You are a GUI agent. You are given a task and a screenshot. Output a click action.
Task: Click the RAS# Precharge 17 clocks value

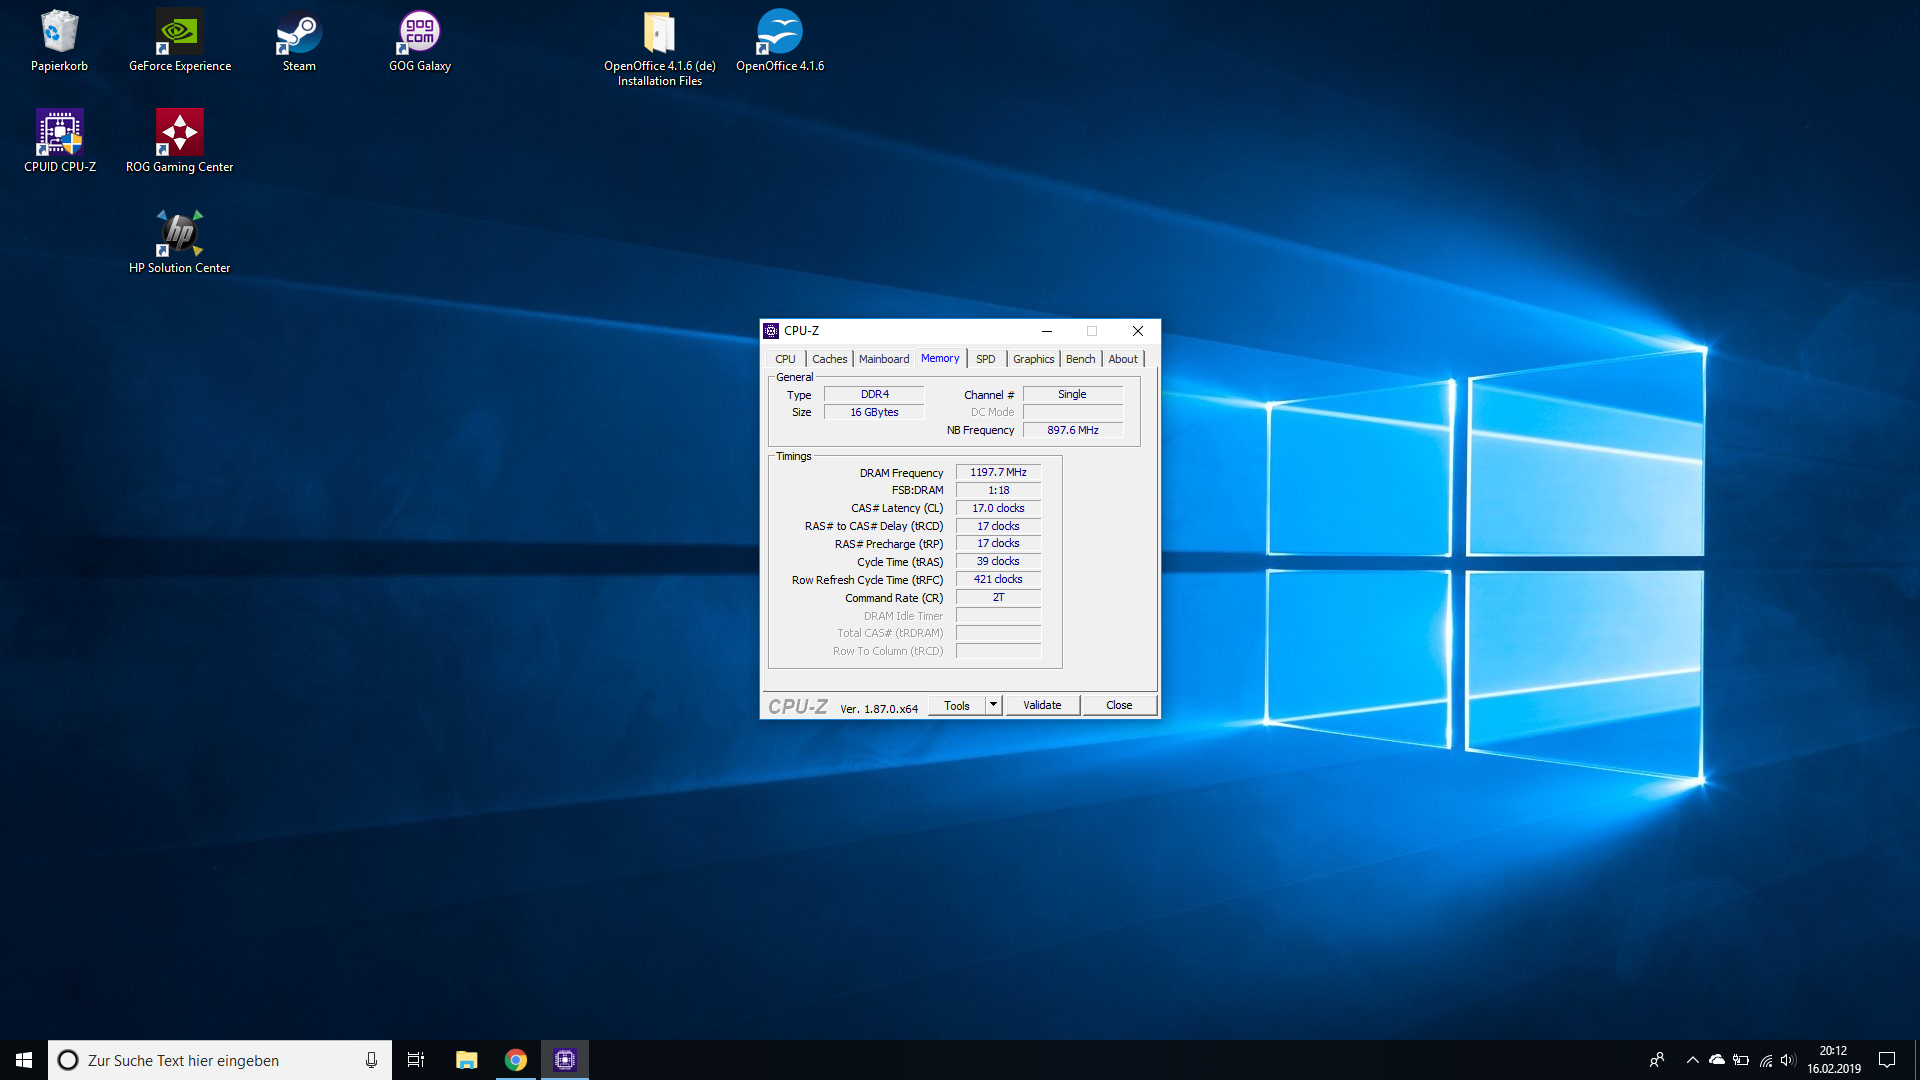point(998,544)
